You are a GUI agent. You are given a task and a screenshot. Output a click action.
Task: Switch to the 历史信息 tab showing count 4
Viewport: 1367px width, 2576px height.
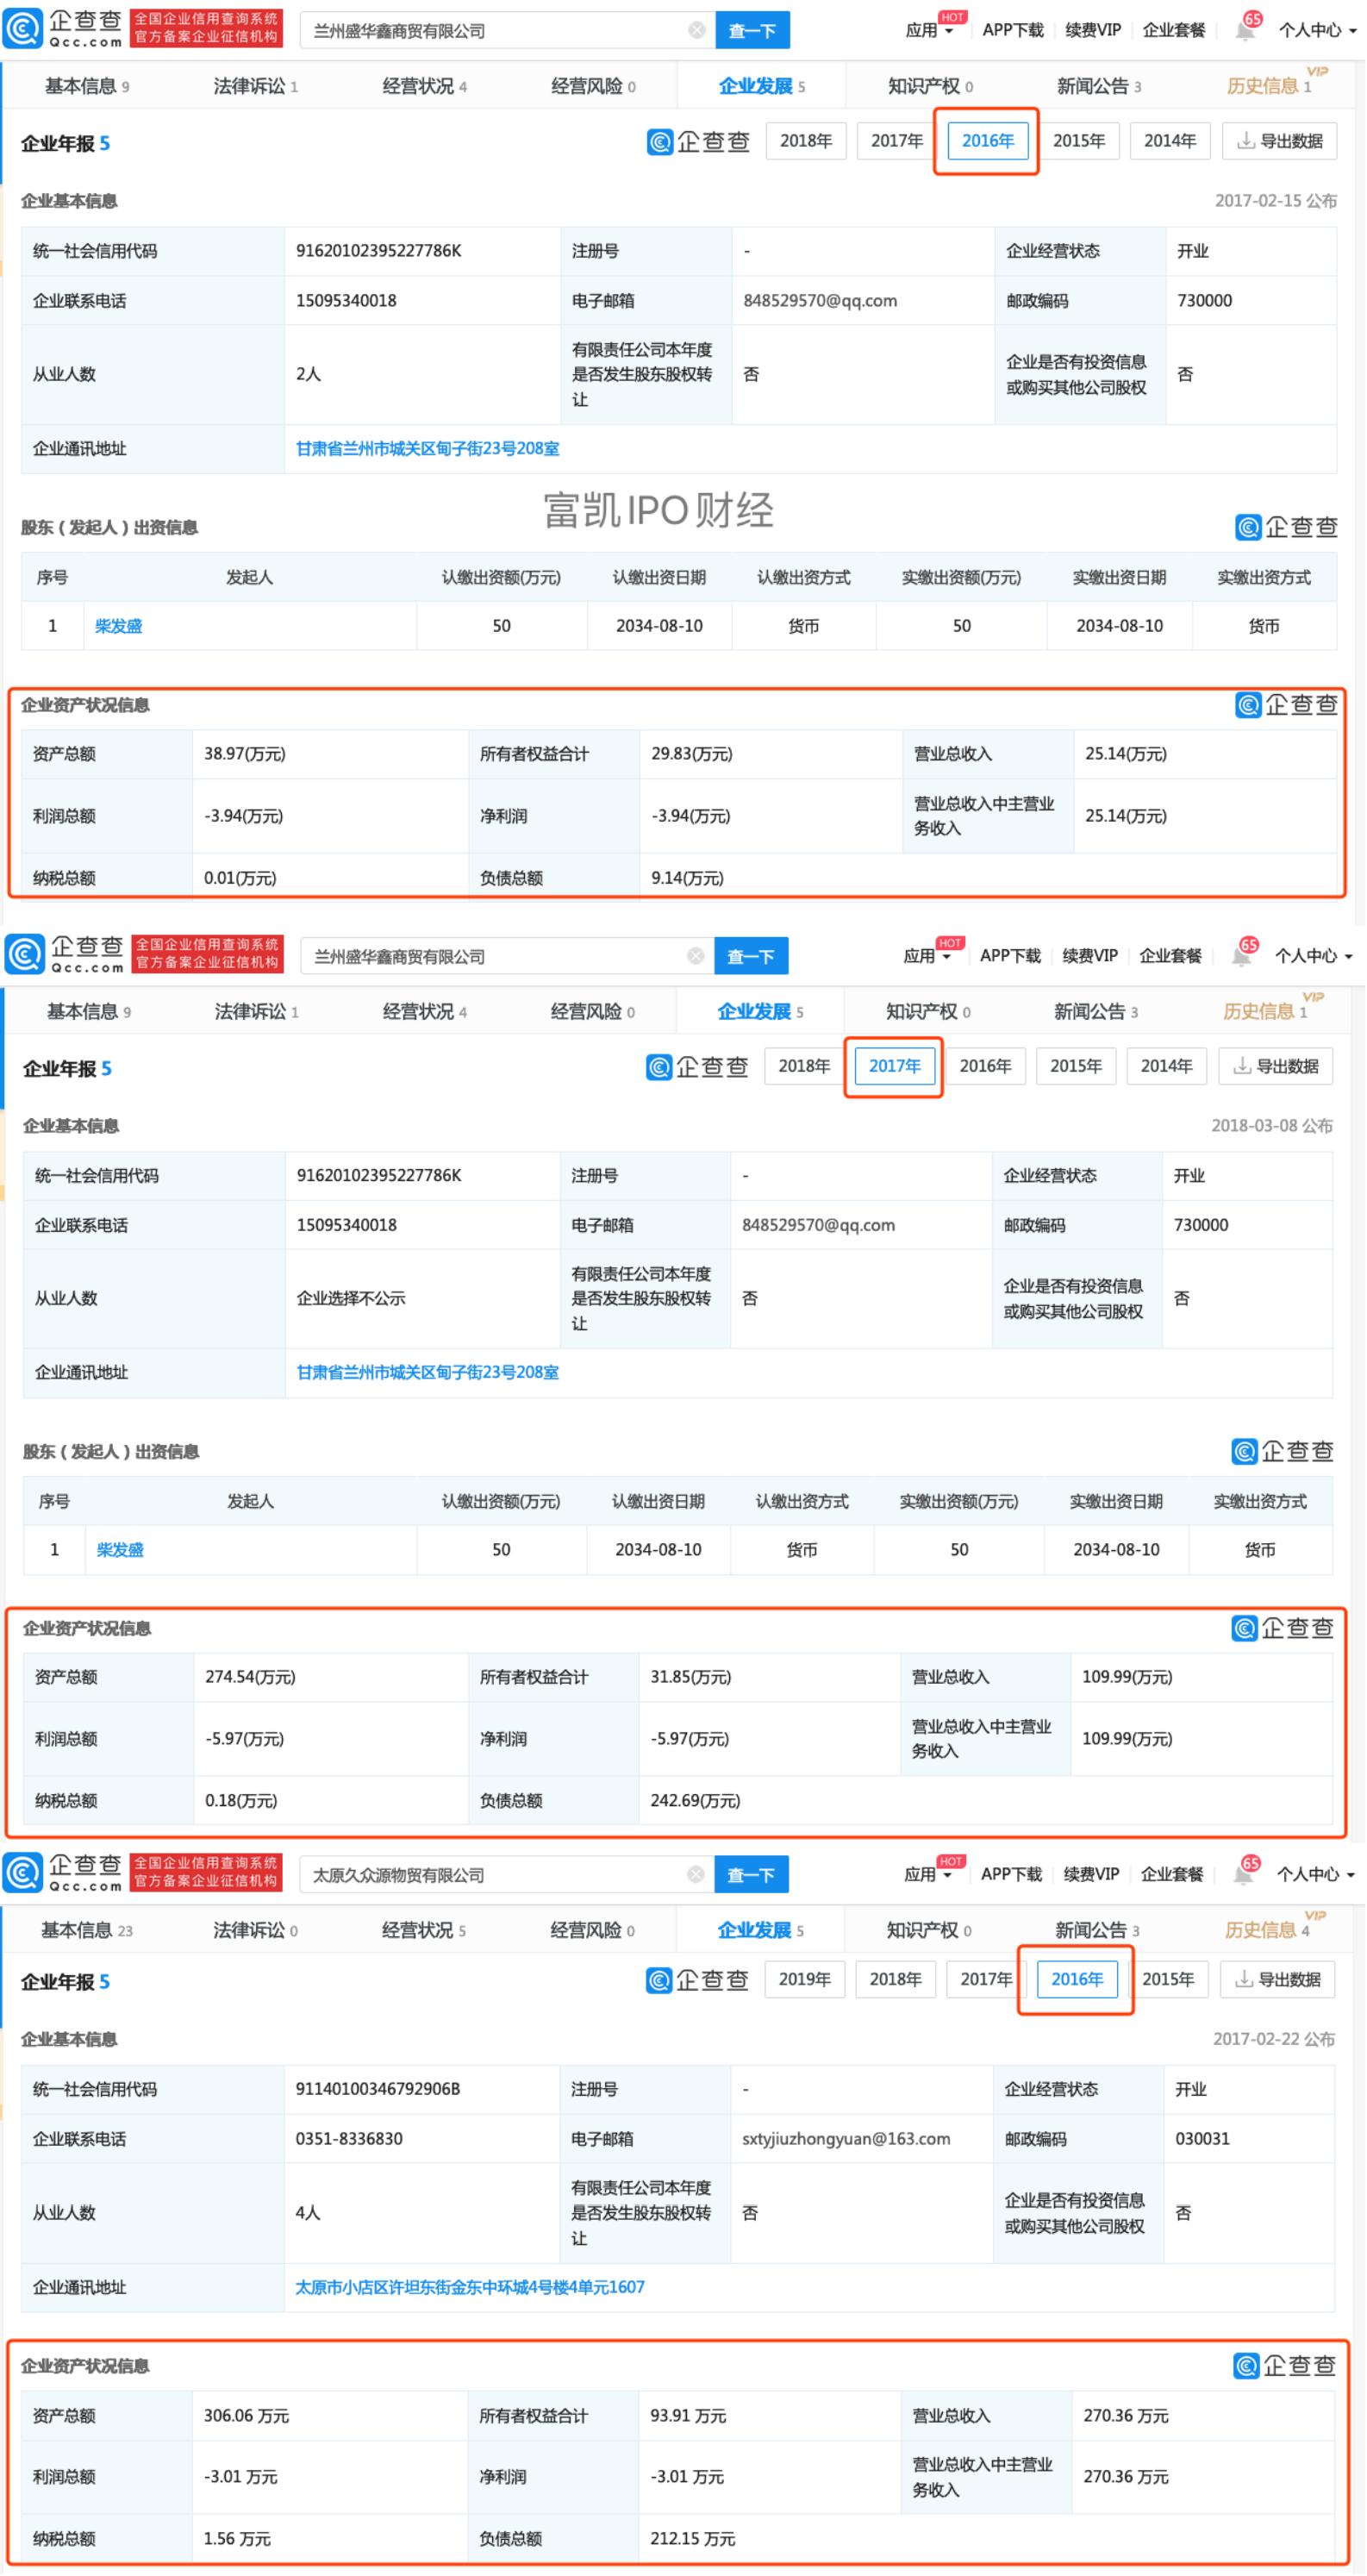click(x=1266, y=1930)
